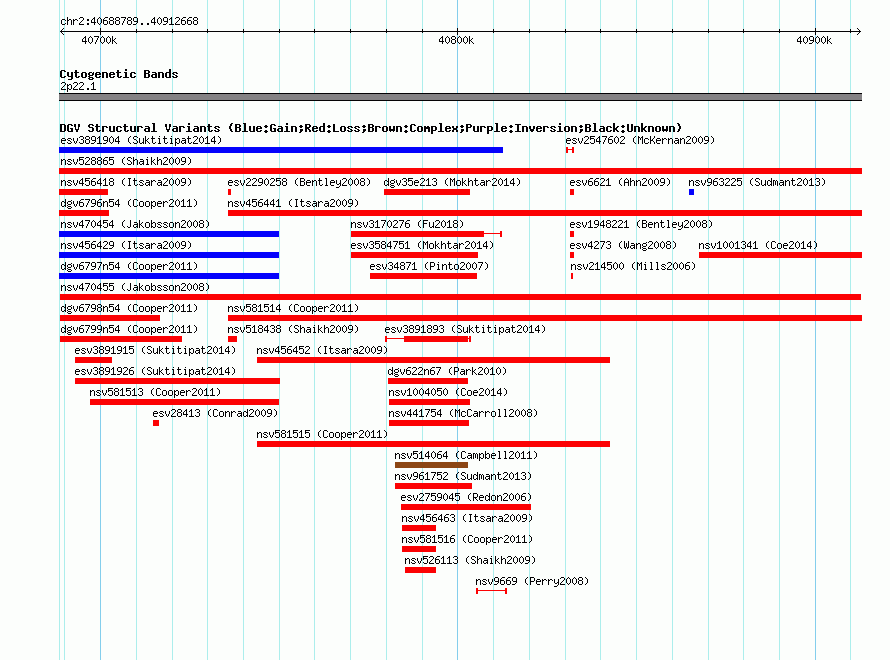Select nsv470455 (Jakobsson2008) label
The height and width of the screenshot is (660, 890).
135,287
